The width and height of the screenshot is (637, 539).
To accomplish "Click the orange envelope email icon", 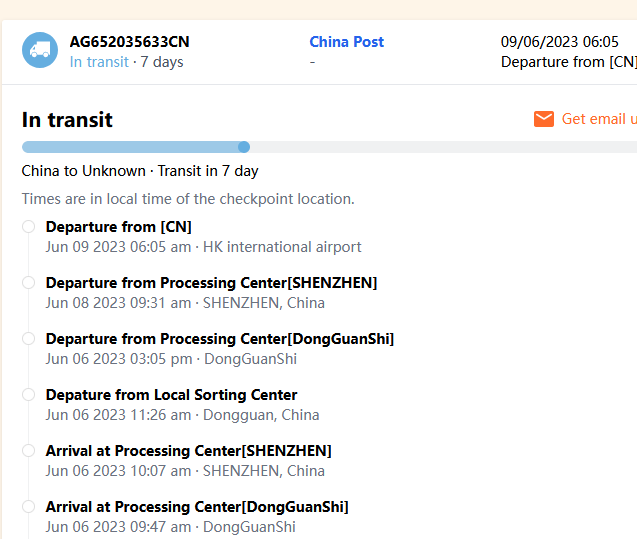I will [x=544, y=119].
